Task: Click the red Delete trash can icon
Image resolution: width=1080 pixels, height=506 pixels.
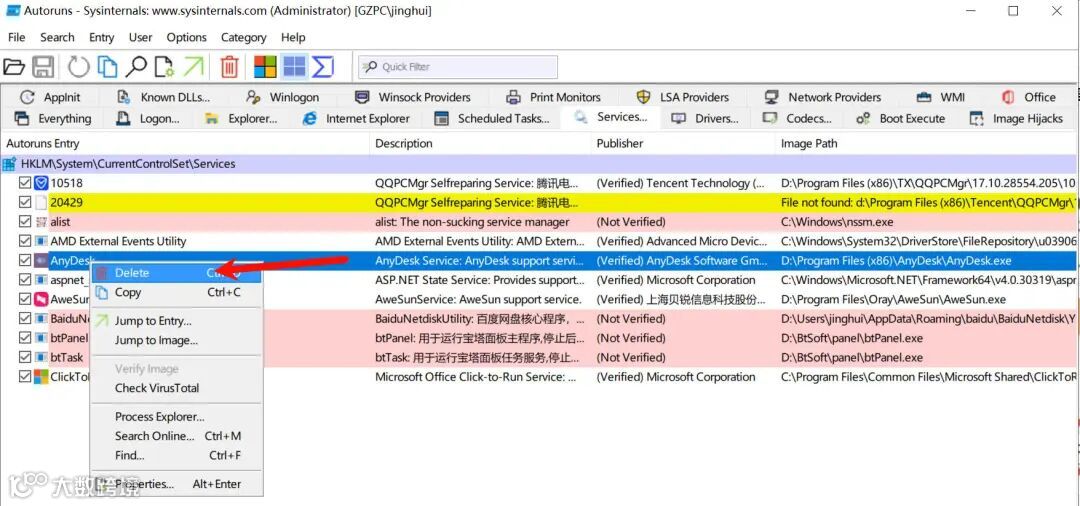Action: (229, 67)
